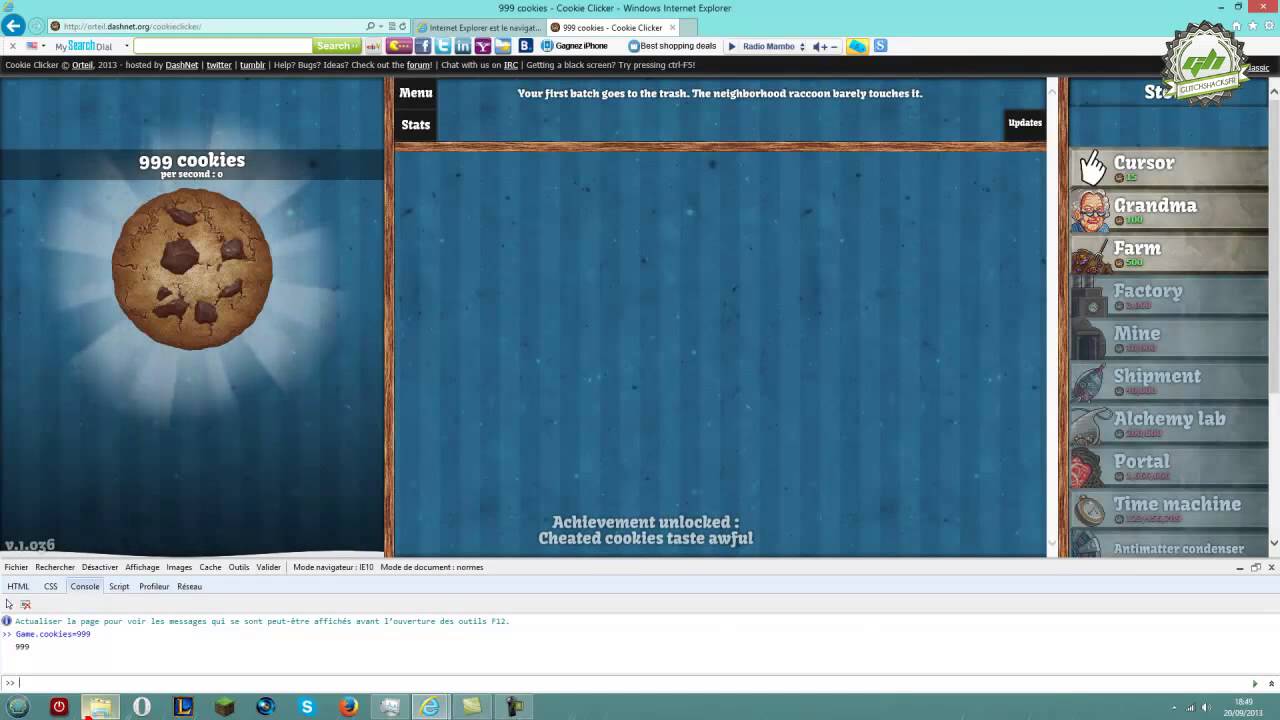Open the Outils menu
Screen dimensions: 1280x720
[239, 567]
